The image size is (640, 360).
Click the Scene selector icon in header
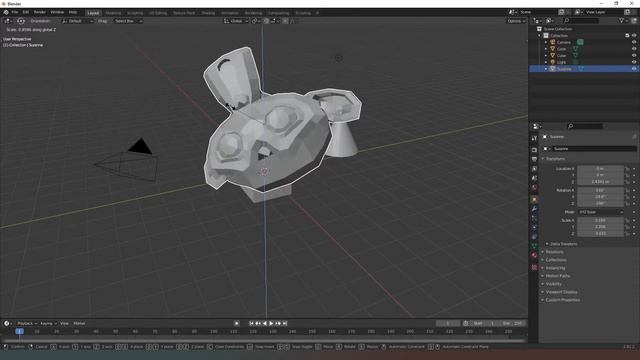pos(512,12)
